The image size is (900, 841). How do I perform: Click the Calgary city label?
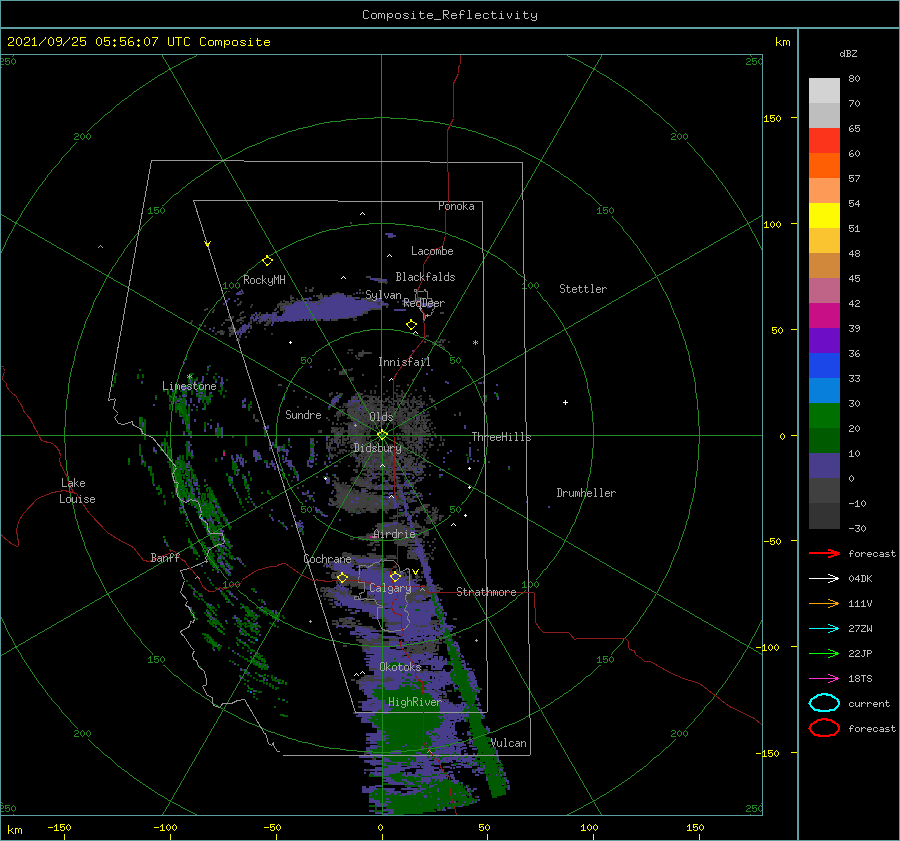pos(390,588)
